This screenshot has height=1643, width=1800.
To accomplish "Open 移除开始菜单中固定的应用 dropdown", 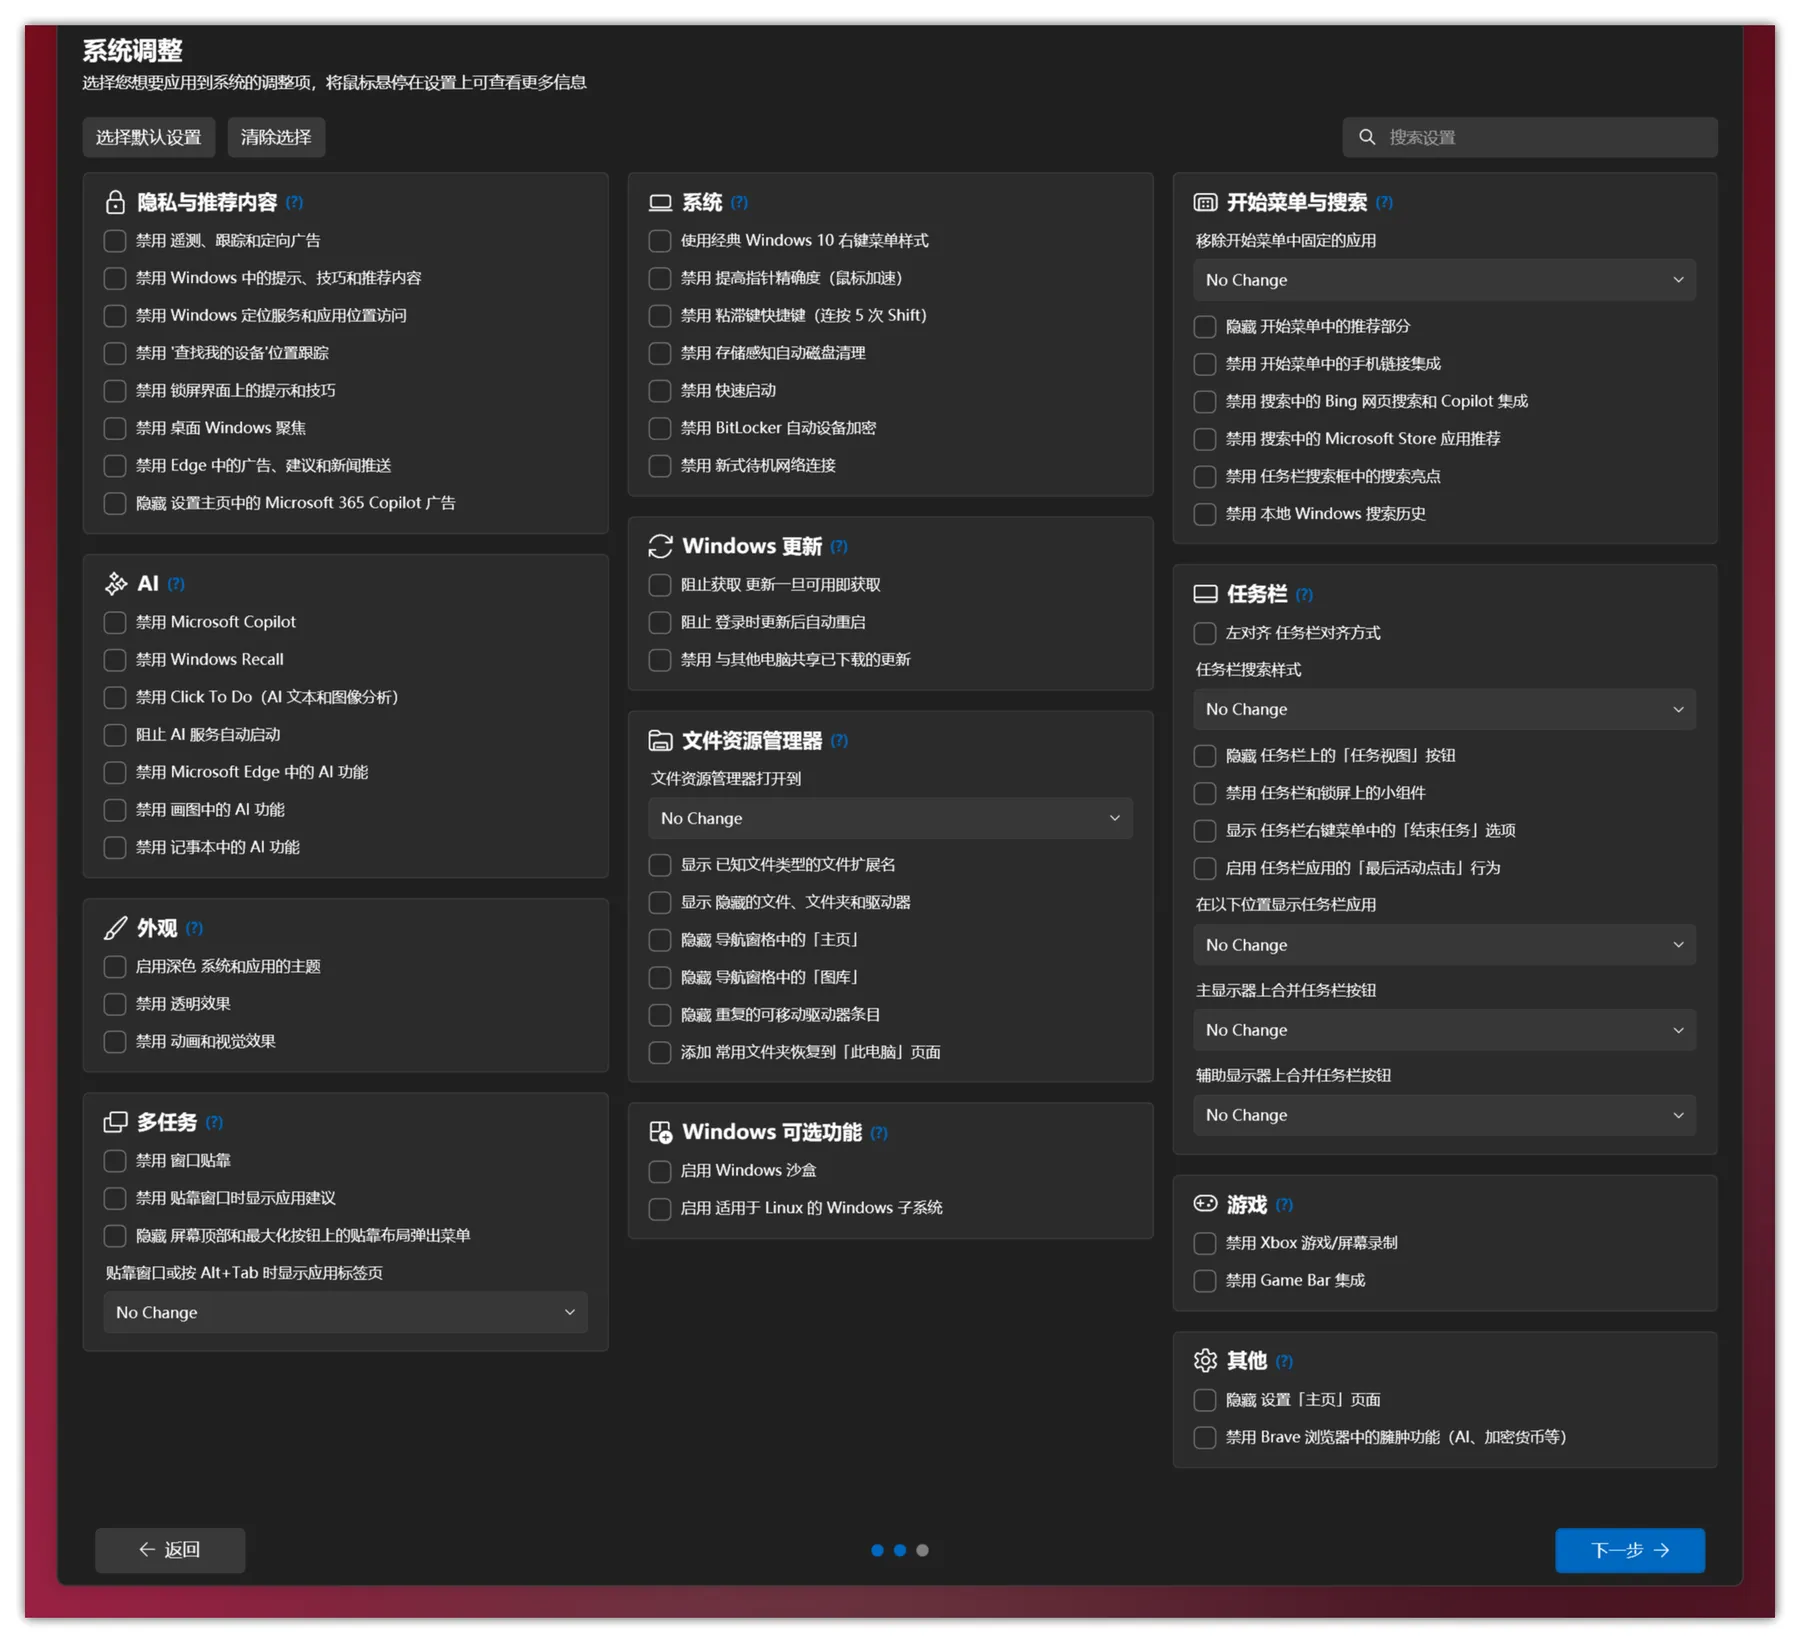I will click(x=1443, y=280).
